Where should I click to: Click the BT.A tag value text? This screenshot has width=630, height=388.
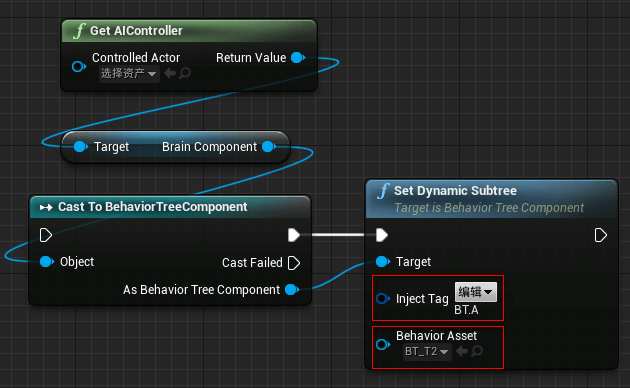(x=466, y=310)
